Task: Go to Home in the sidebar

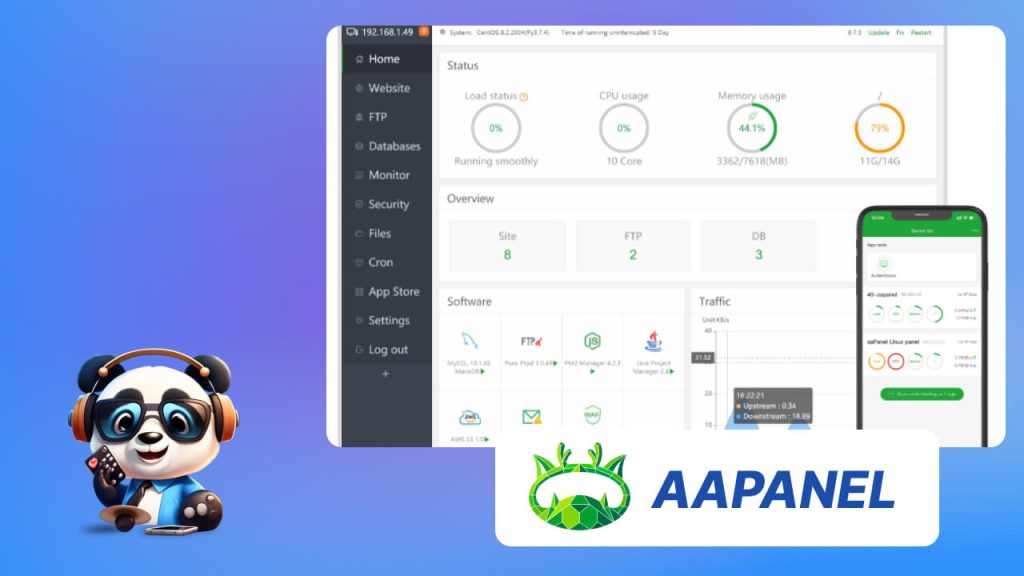Action: [x=387, y=59]
